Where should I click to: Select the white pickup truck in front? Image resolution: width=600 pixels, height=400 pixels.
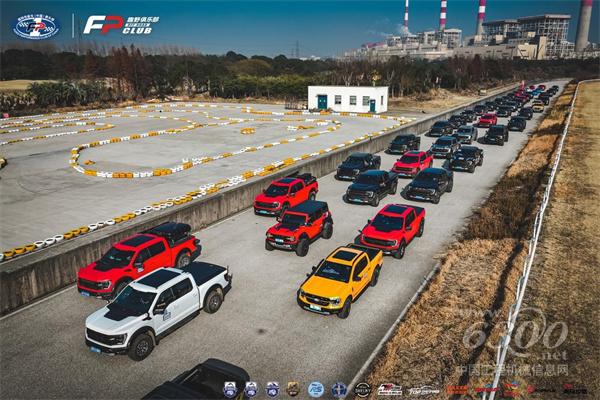pyautogui.click(x=157, y=307)
